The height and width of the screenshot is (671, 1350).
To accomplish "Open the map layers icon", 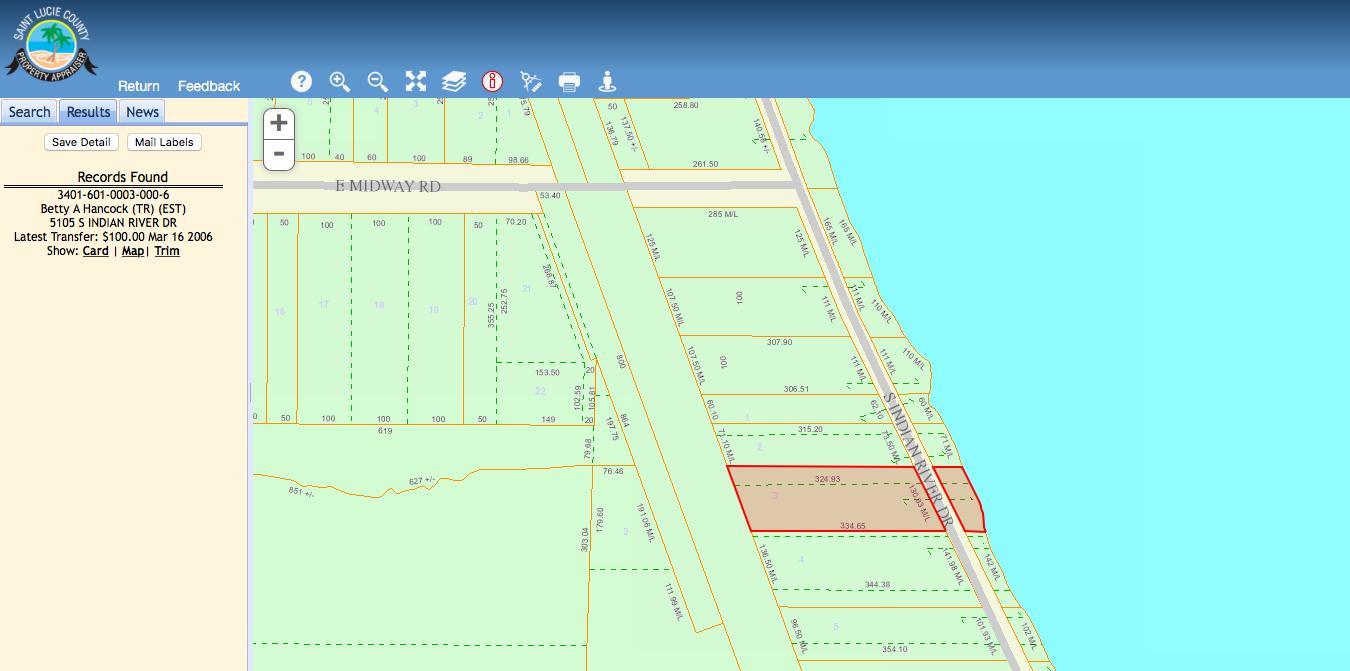I will coord(454,82).
